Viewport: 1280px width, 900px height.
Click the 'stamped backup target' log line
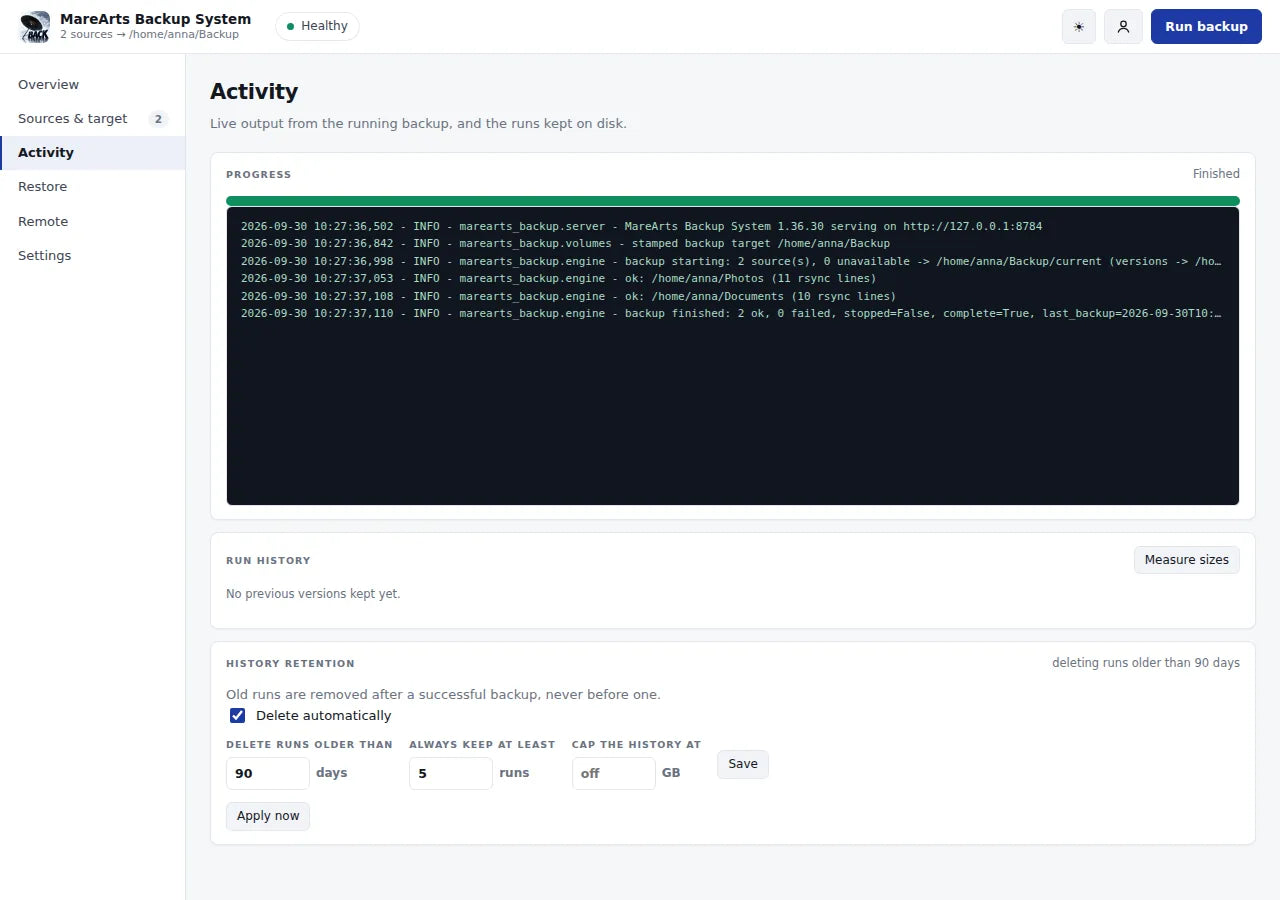tap(565, 244)
